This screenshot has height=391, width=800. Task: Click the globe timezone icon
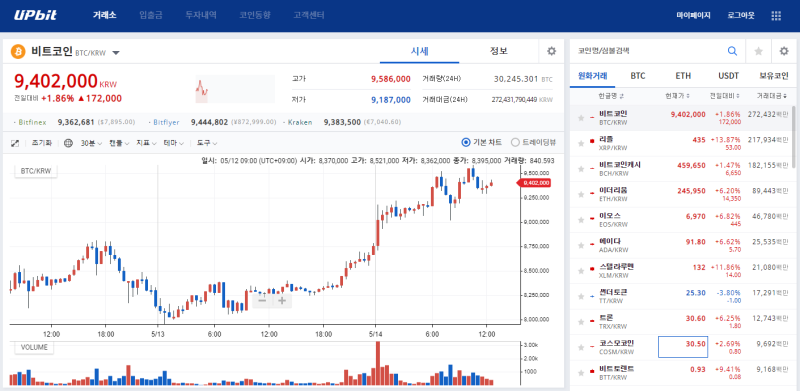coord(68,143)
